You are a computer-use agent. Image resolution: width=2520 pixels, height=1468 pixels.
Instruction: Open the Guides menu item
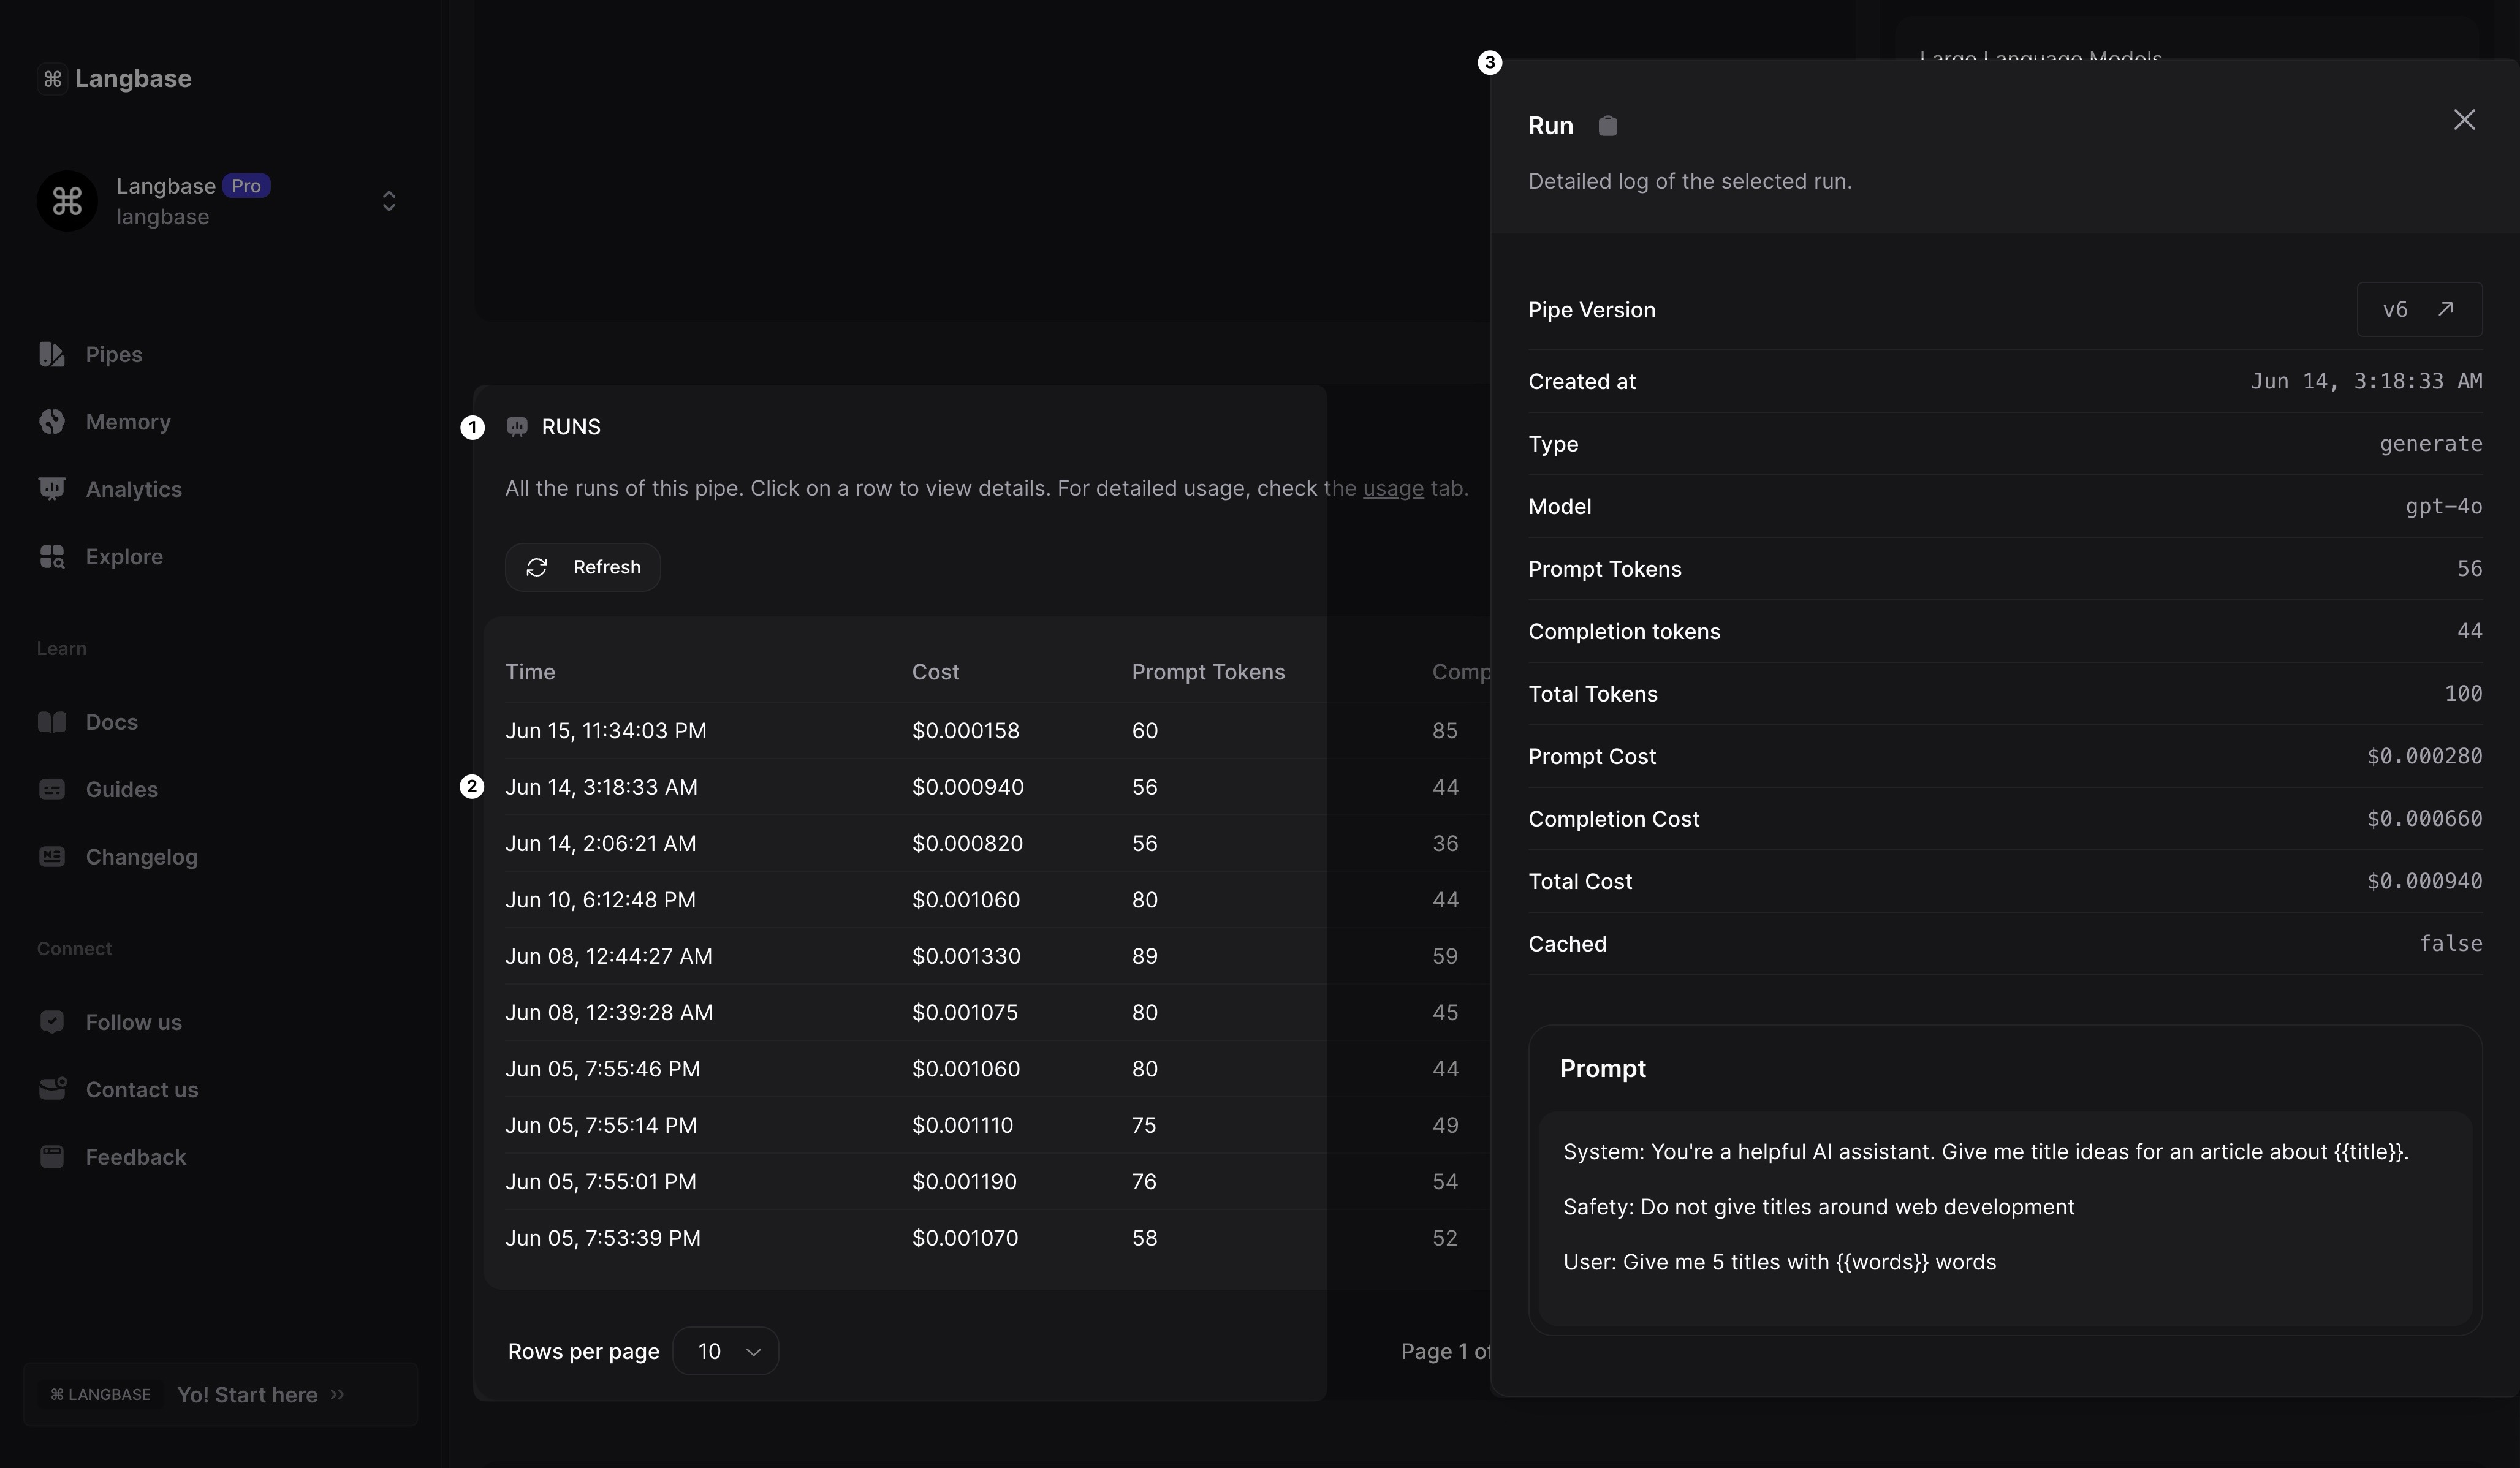pyautogui.click(x=121, y=789)
